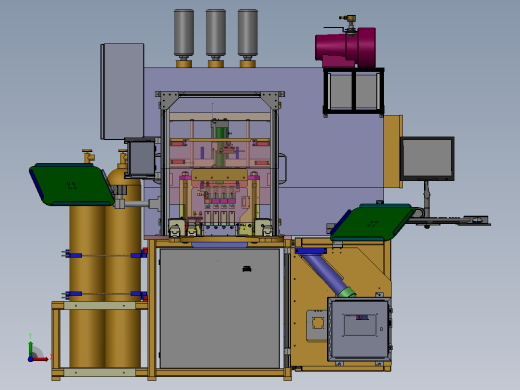Click the blue origin sphere of the triad

[x=30, y=359]
